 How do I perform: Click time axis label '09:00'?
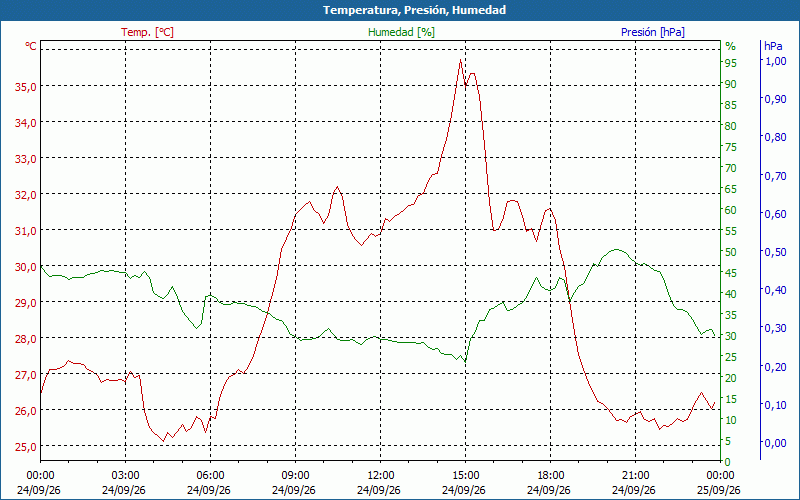point(295,476)
